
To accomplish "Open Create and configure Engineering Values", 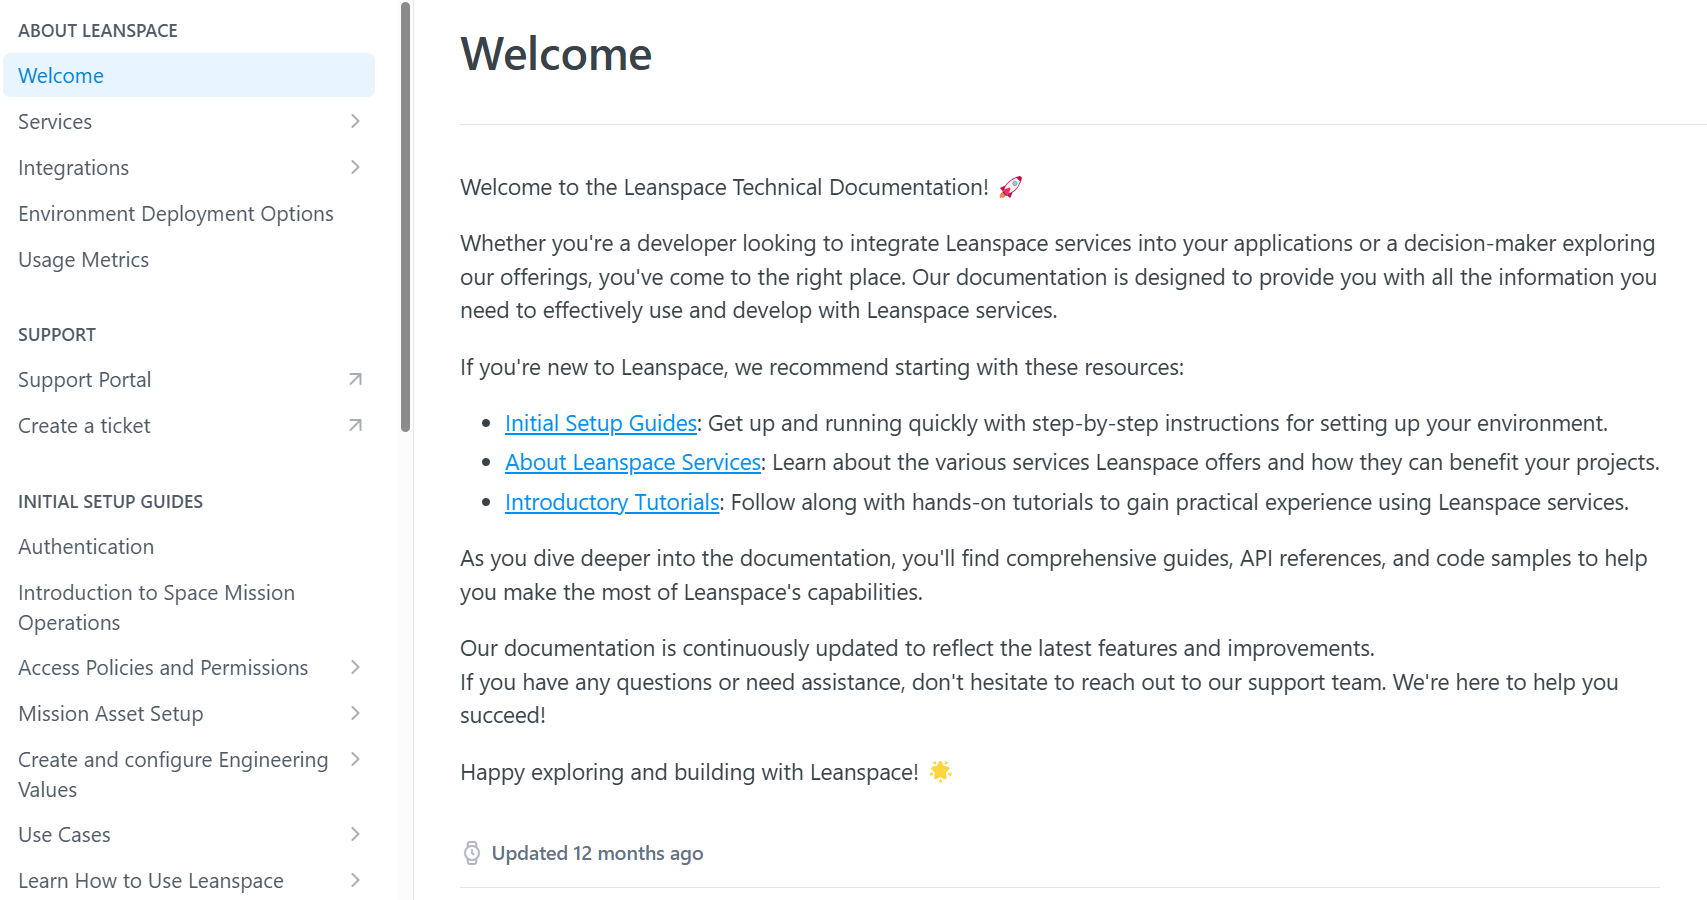I will pos(173,775).
